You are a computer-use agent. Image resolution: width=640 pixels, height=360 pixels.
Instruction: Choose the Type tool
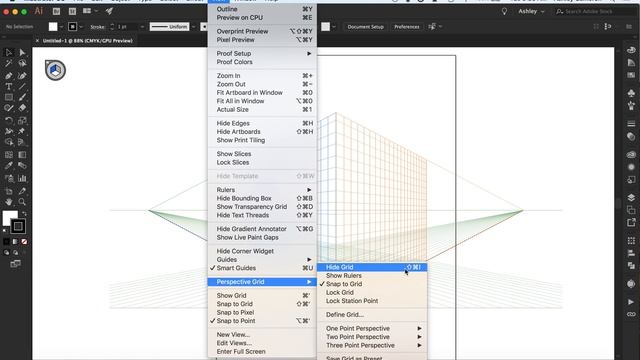9,87
